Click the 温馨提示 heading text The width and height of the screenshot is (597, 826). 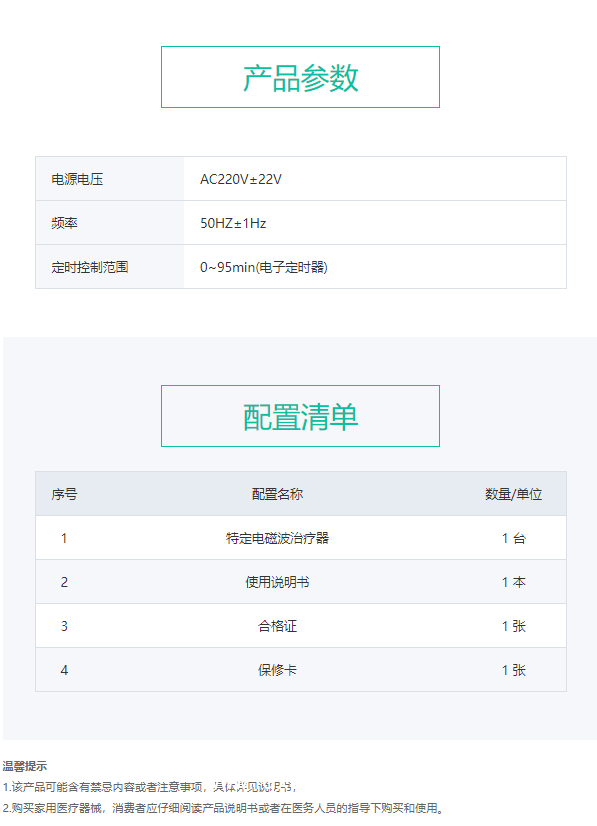coord(25,766)
